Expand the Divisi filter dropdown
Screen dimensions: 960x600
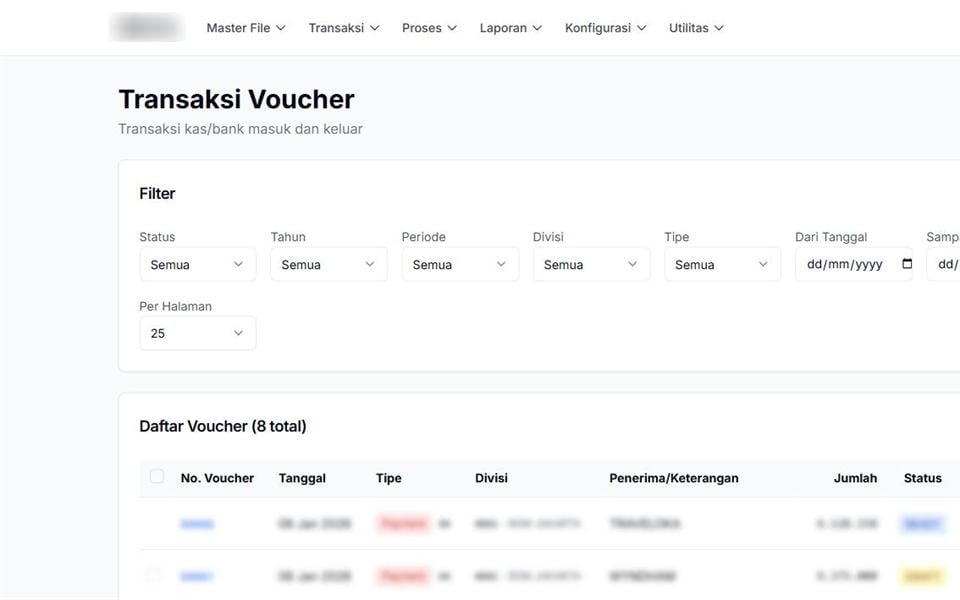[591, 264]
